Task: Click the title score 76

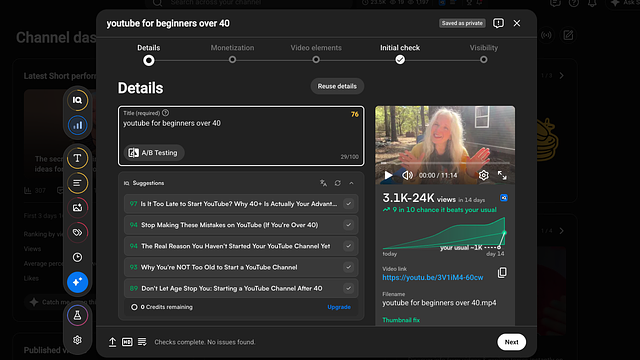Action: click(355, 114)
